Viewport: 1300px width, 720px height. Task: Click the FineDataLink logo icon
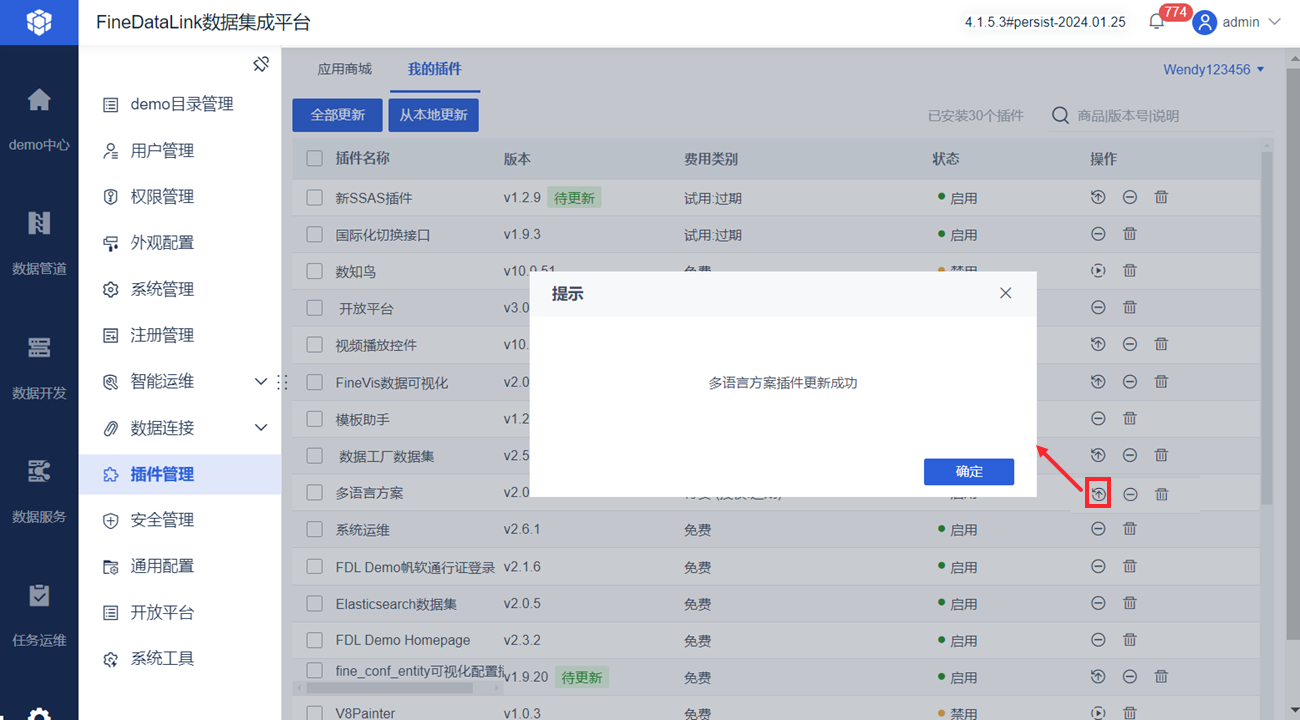point(39,22)
